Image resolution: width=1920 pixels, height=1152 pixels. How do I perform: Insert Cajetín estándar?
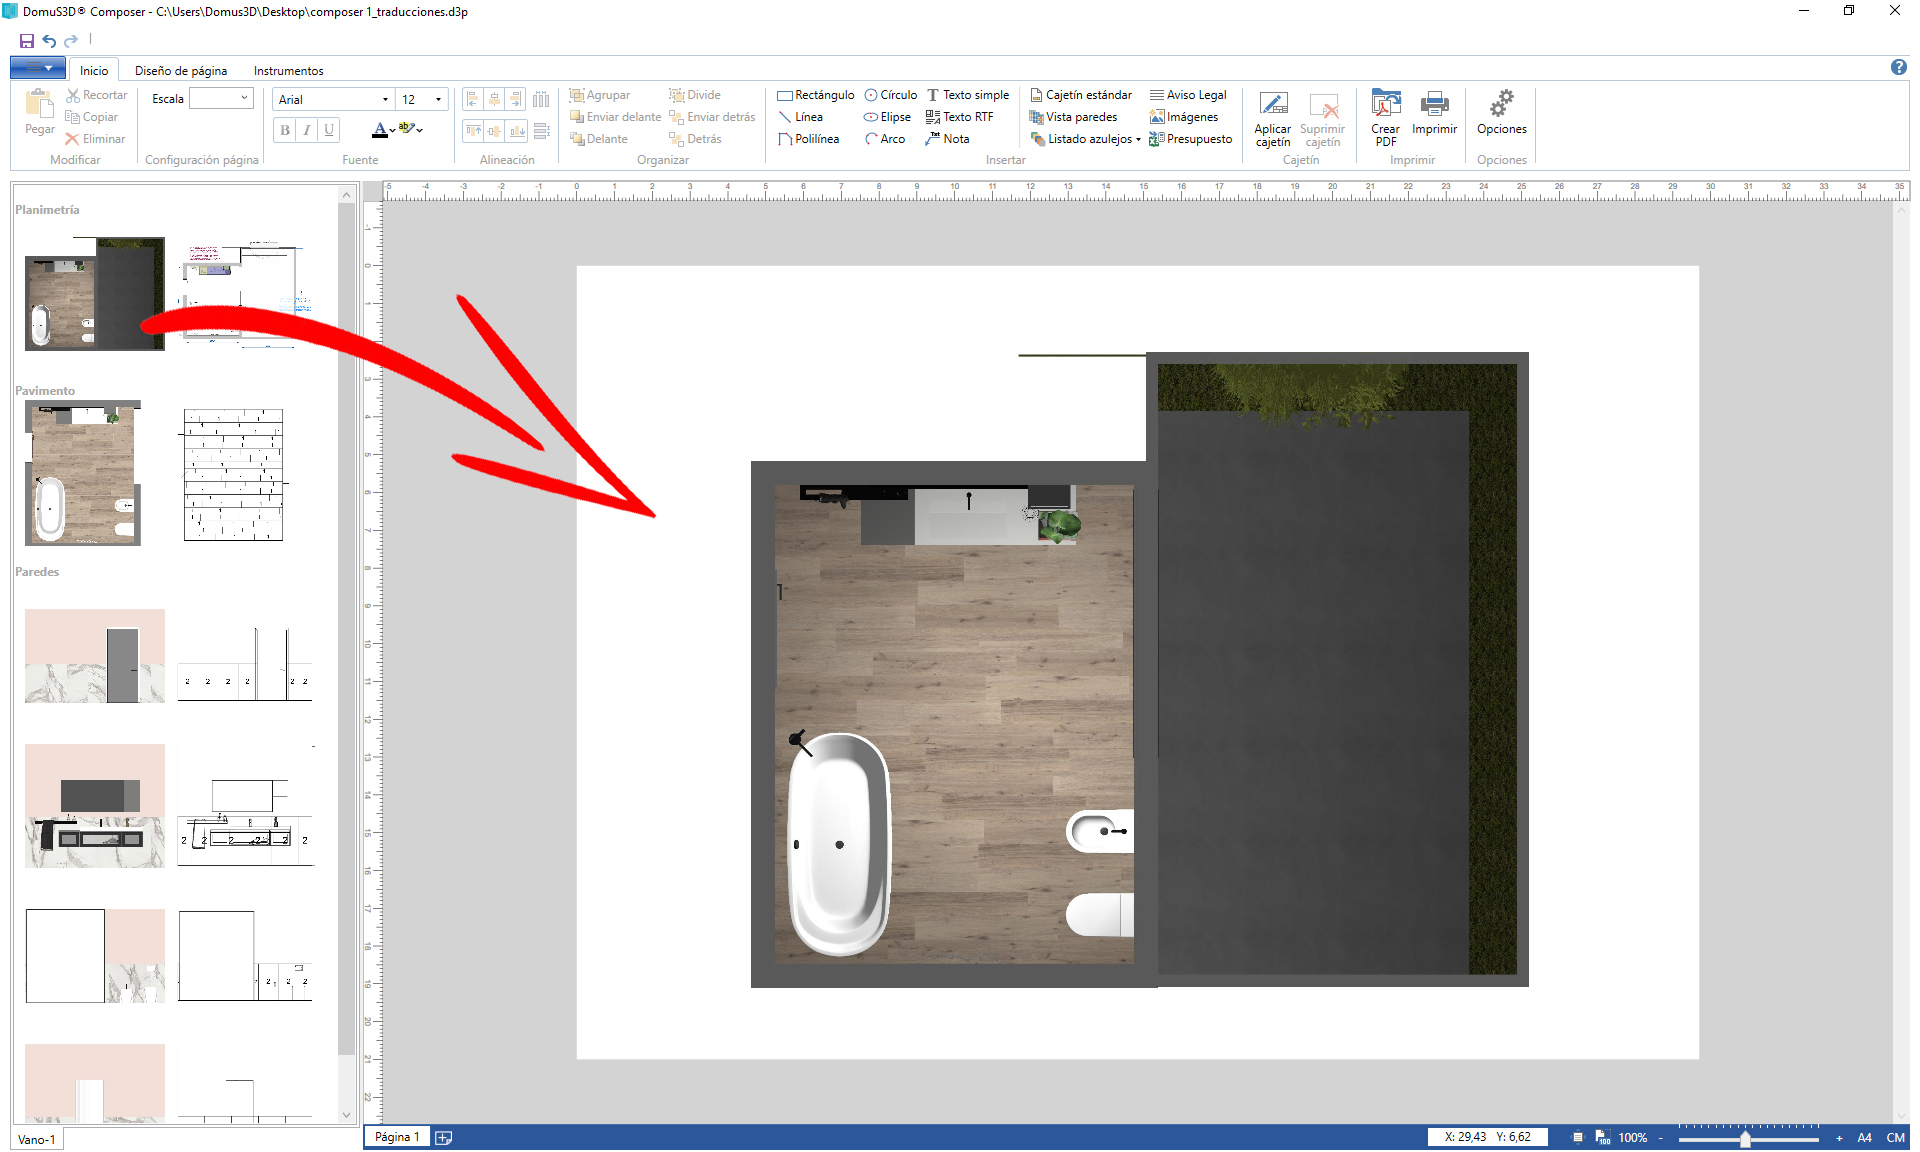click(1081, 95)
